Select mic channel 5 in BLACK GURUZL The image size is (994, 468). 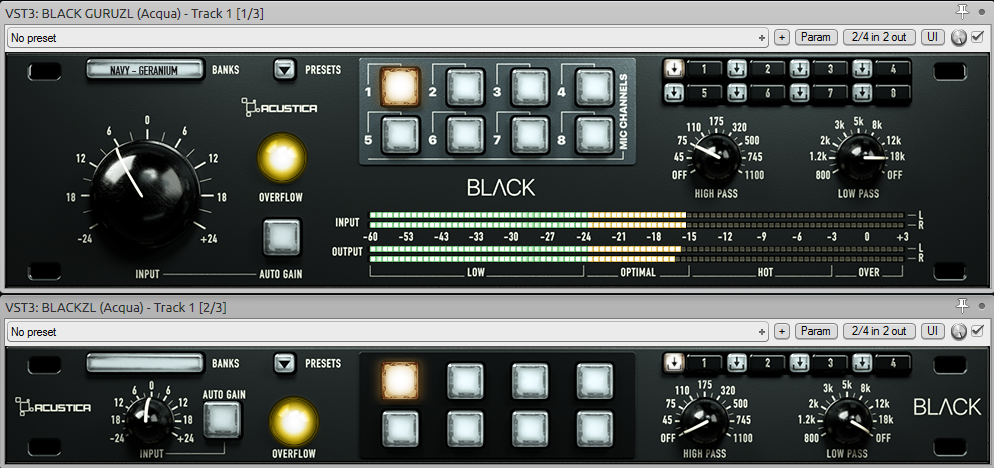[x=401, y=134]
